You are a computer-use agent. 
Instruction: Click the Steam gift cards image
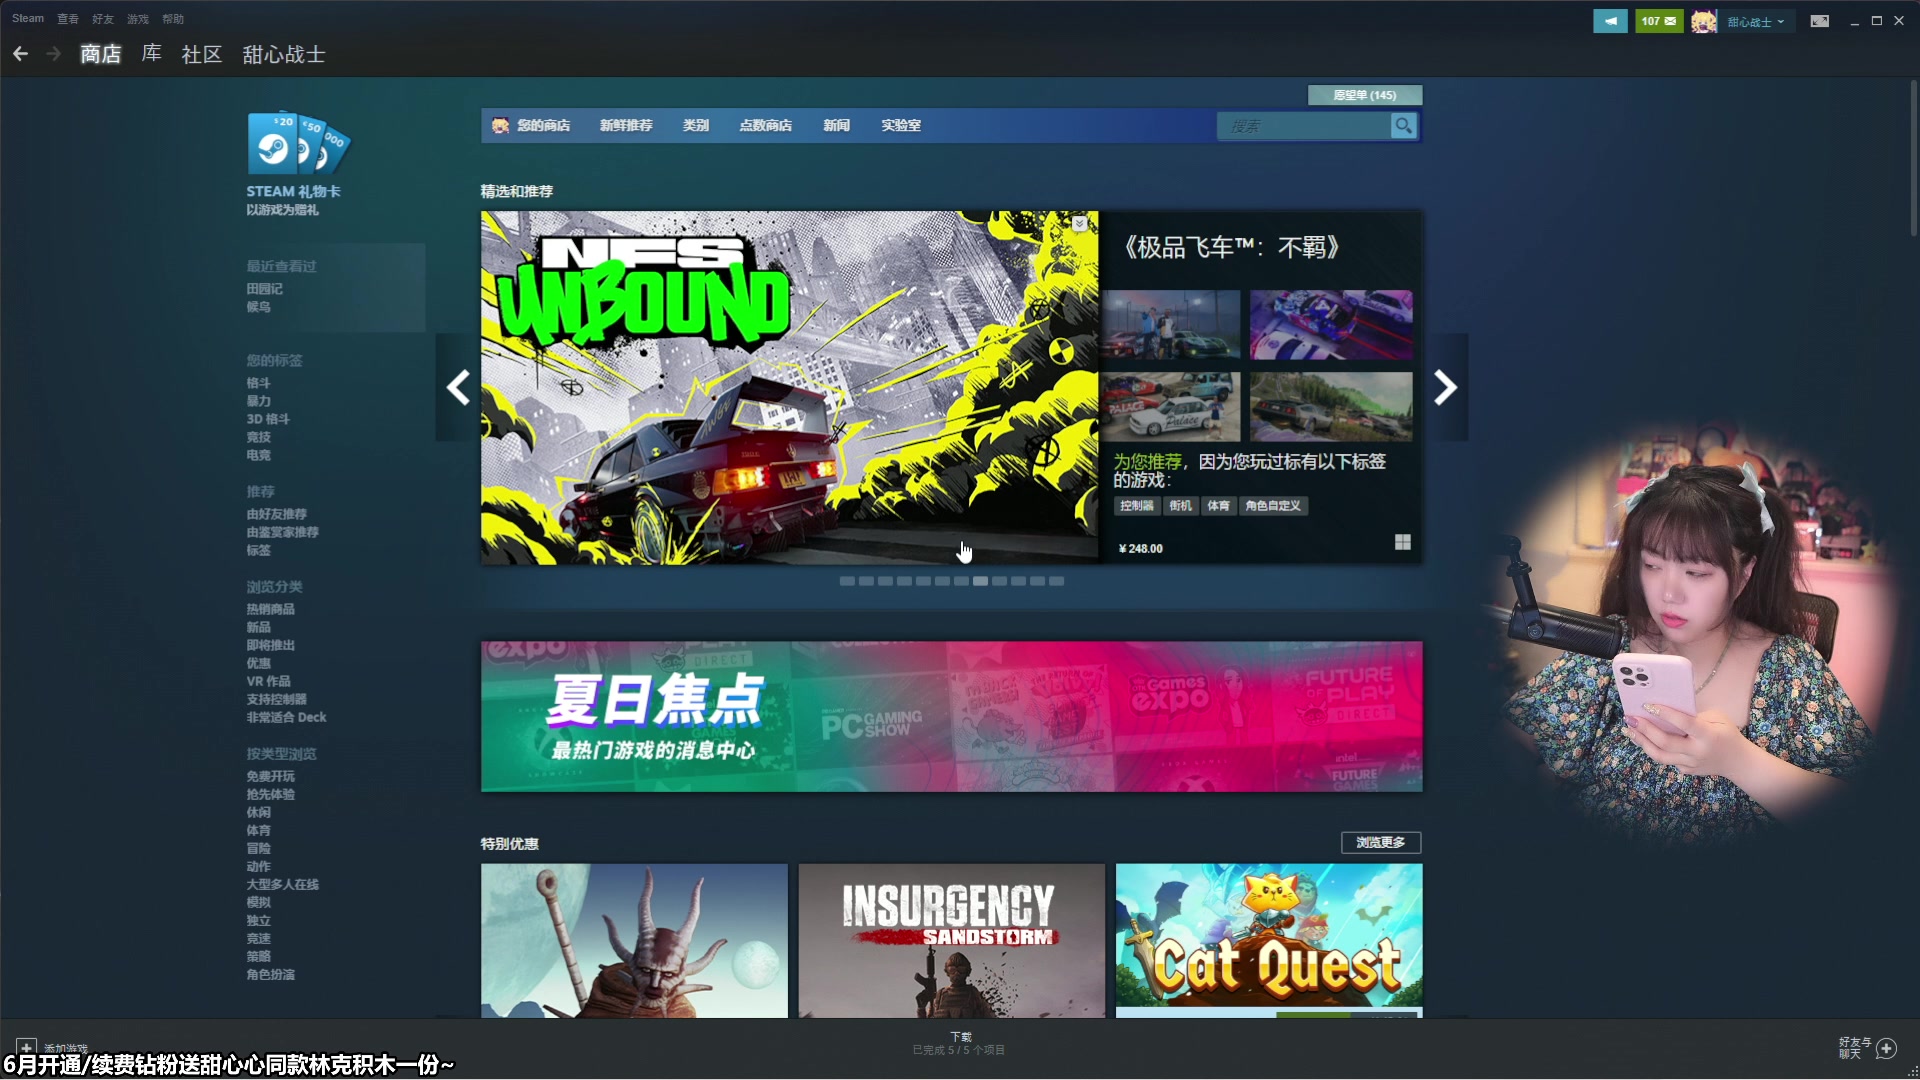click(x=298, y=143)
